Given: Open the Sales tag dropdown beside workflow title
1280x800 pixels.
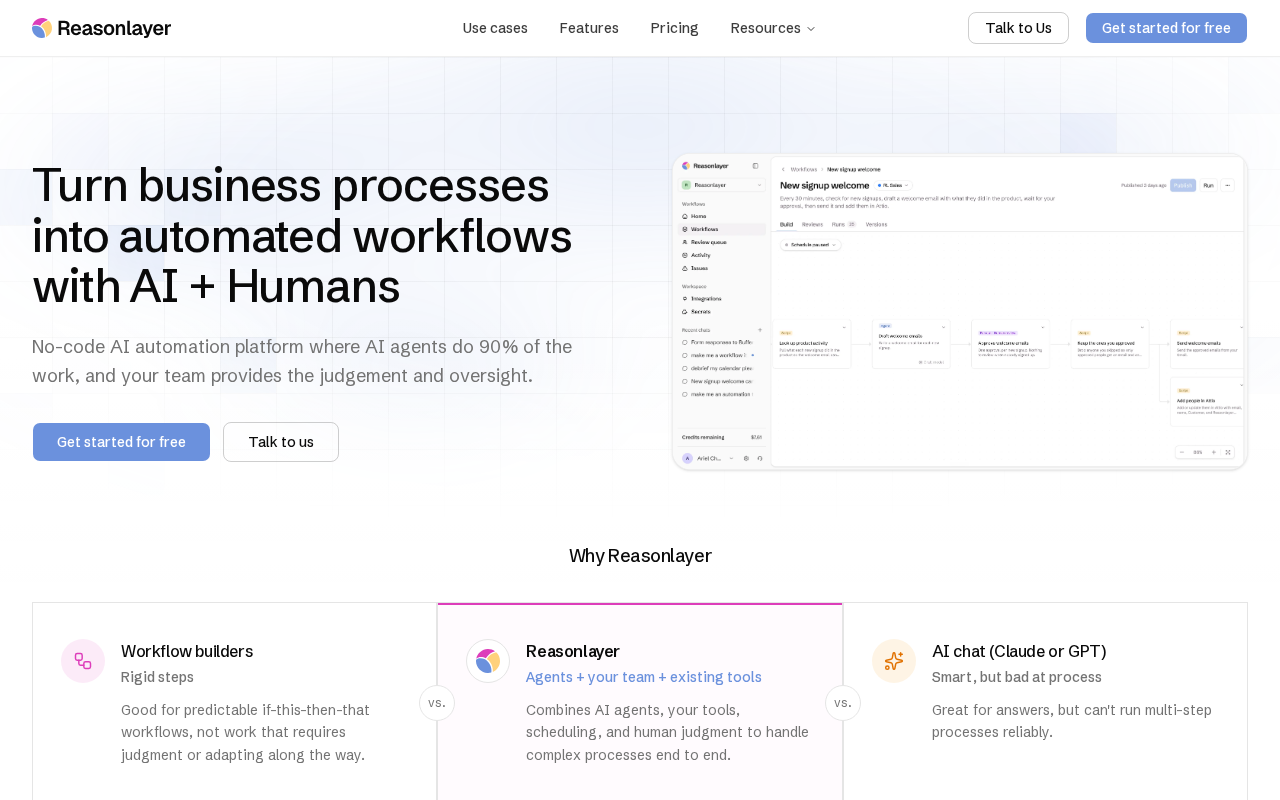Looking at the screenshot, I should point(894,185).
